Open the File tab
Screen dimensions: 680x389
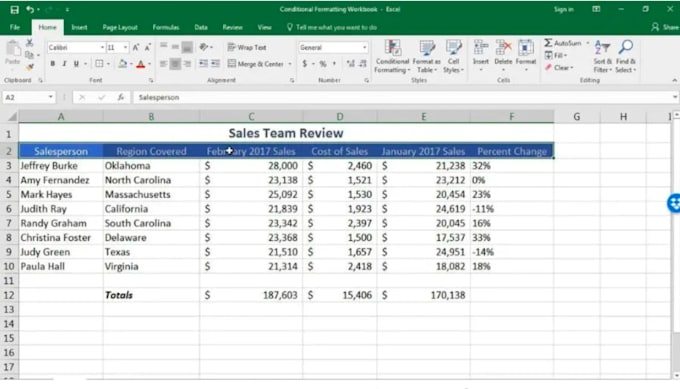(x=15, y=27)
